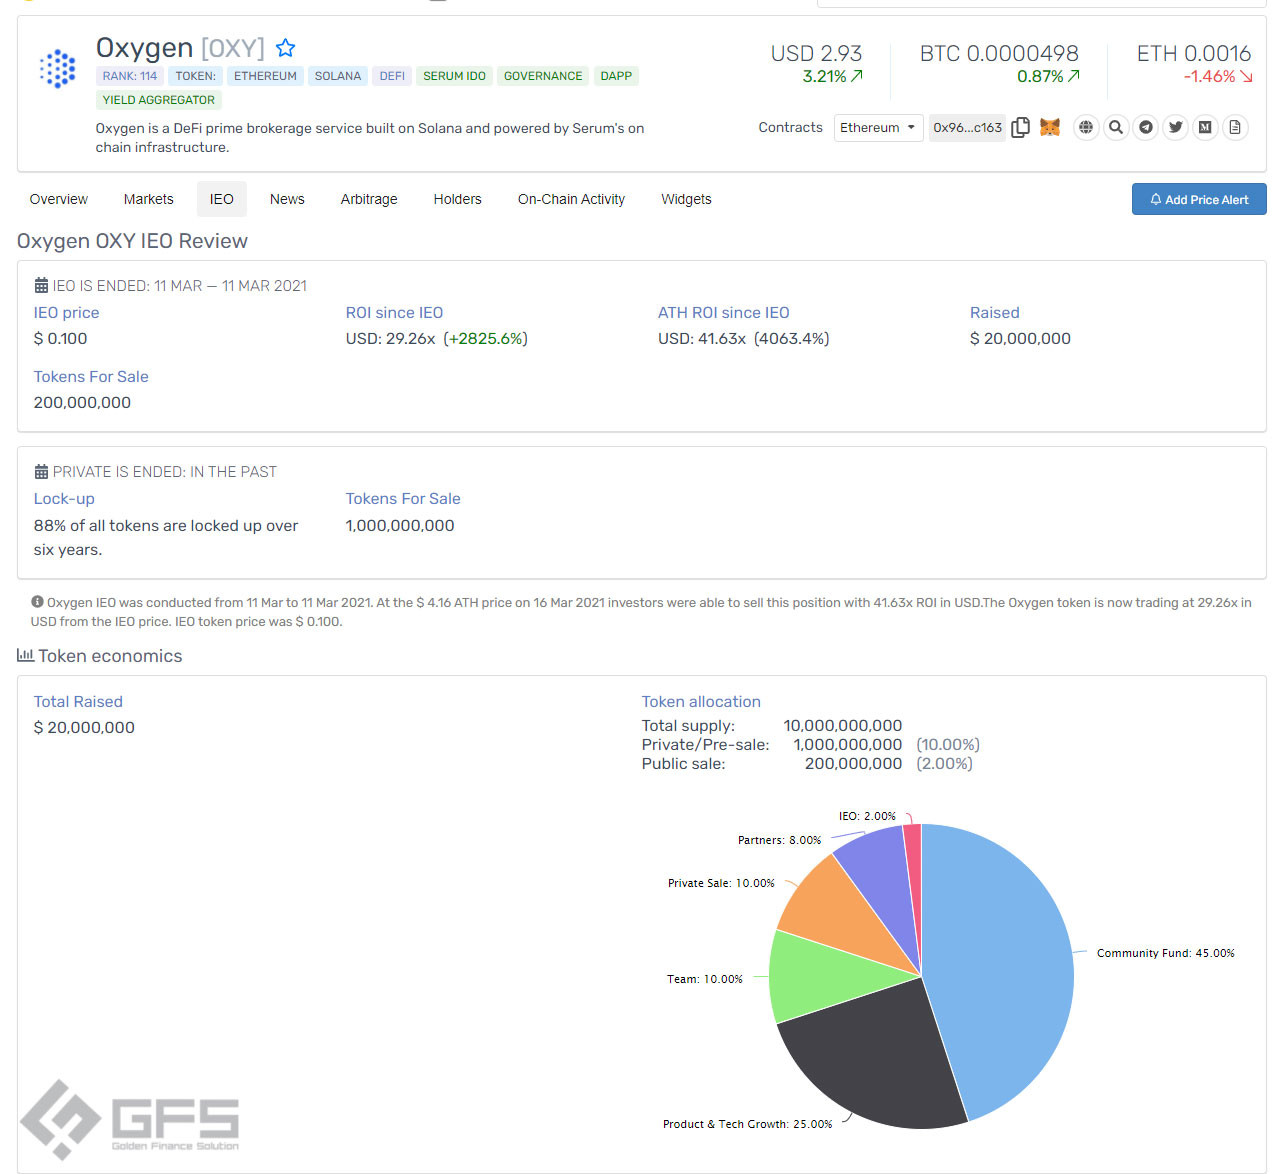1286x1174 pixels.
Task: Switch to the Overview tab
Action: click(x=59, y=199)
